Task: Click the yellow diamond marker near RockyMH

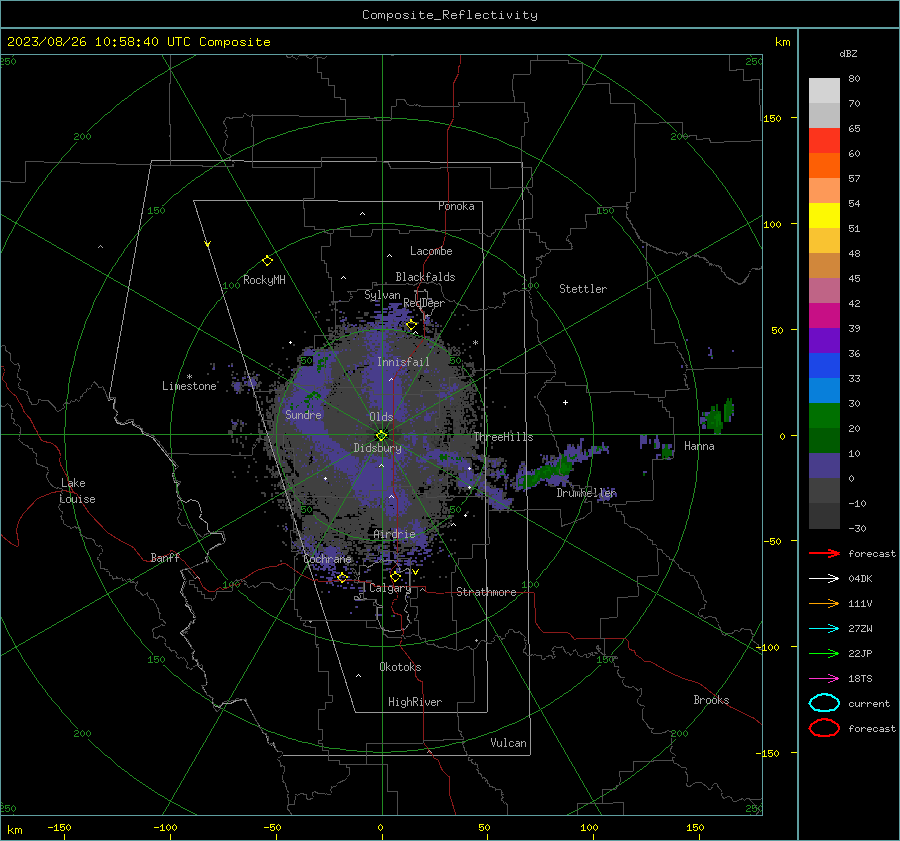Action: [267, 261]
